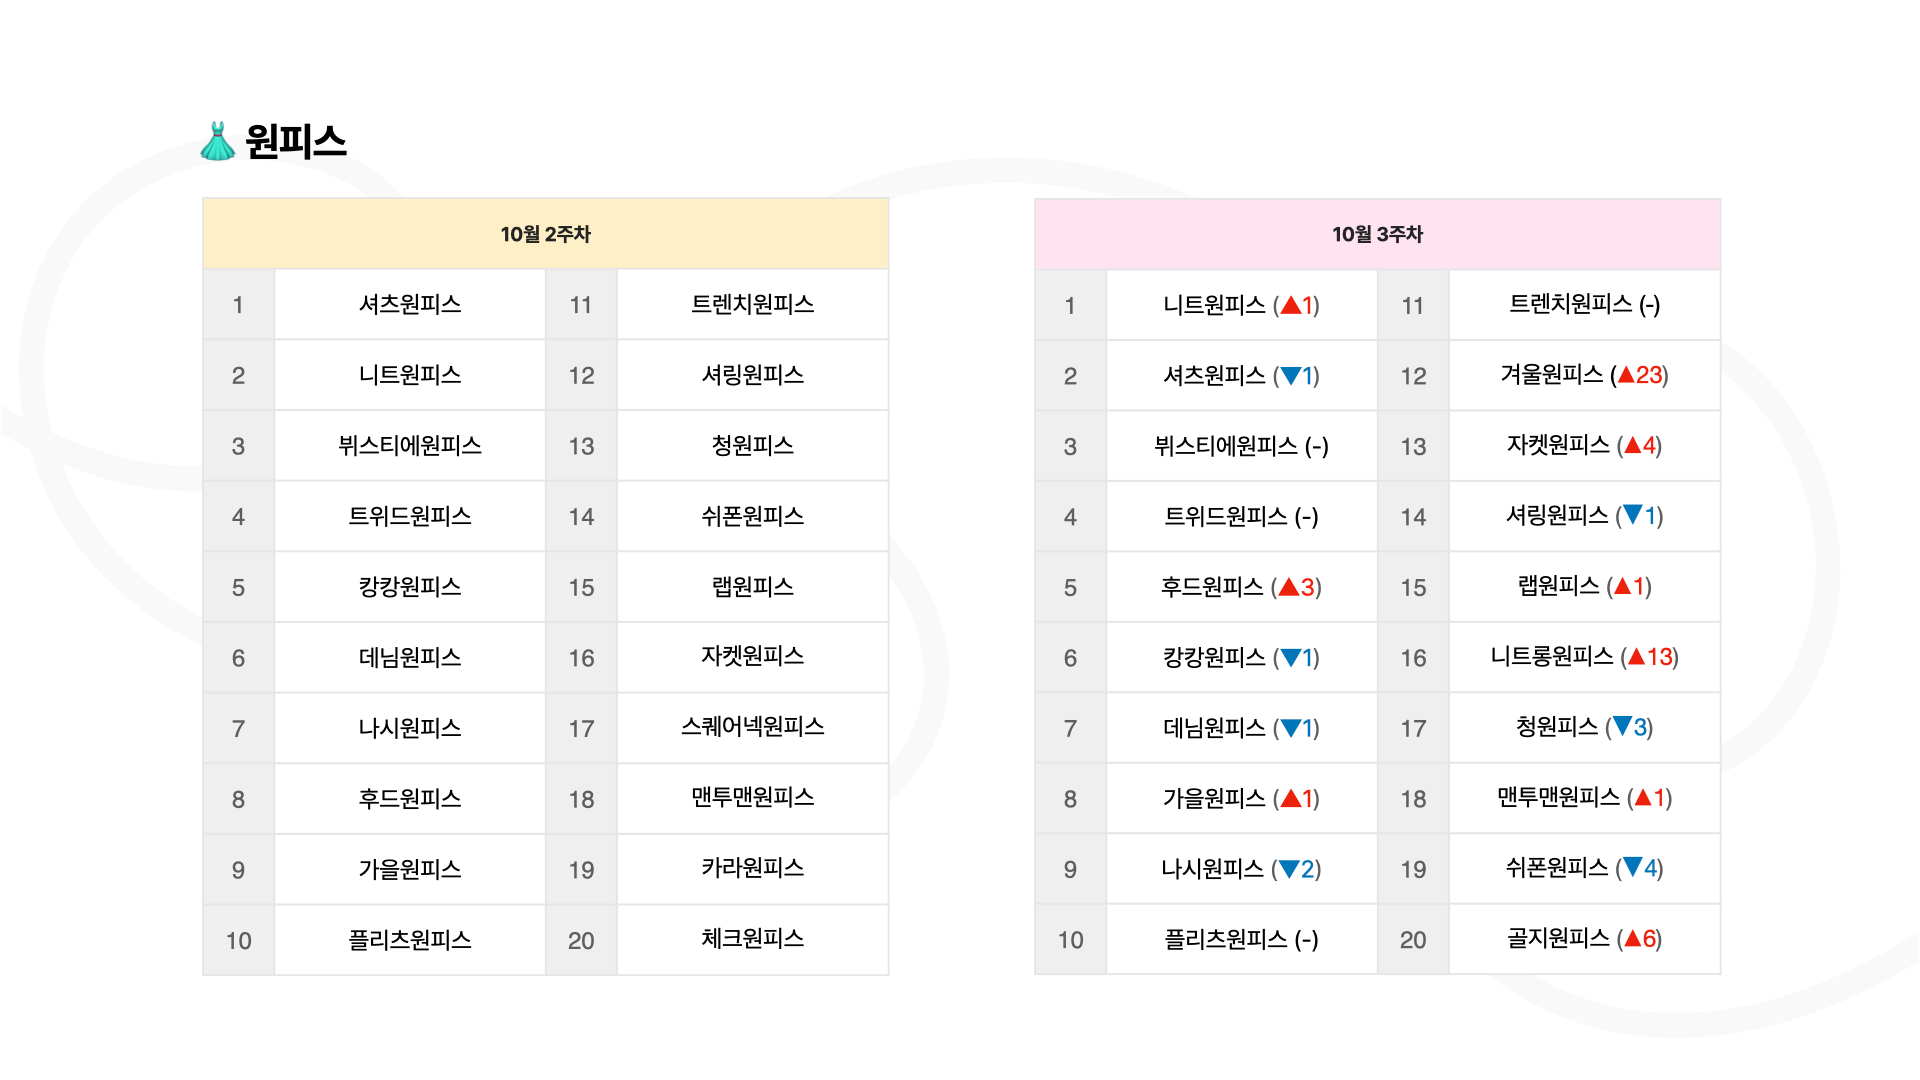1920x1080 pixels.
Task: Click the 카라원피스 cell
Action: tap(753, 868)
